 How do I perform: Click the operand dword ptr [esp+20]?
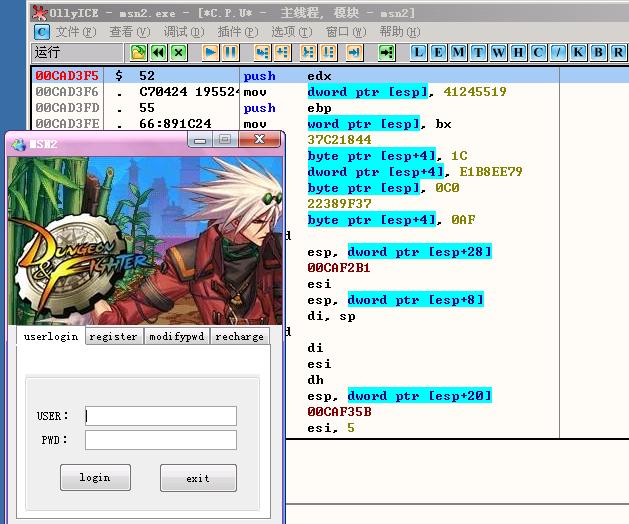[420, 396]
